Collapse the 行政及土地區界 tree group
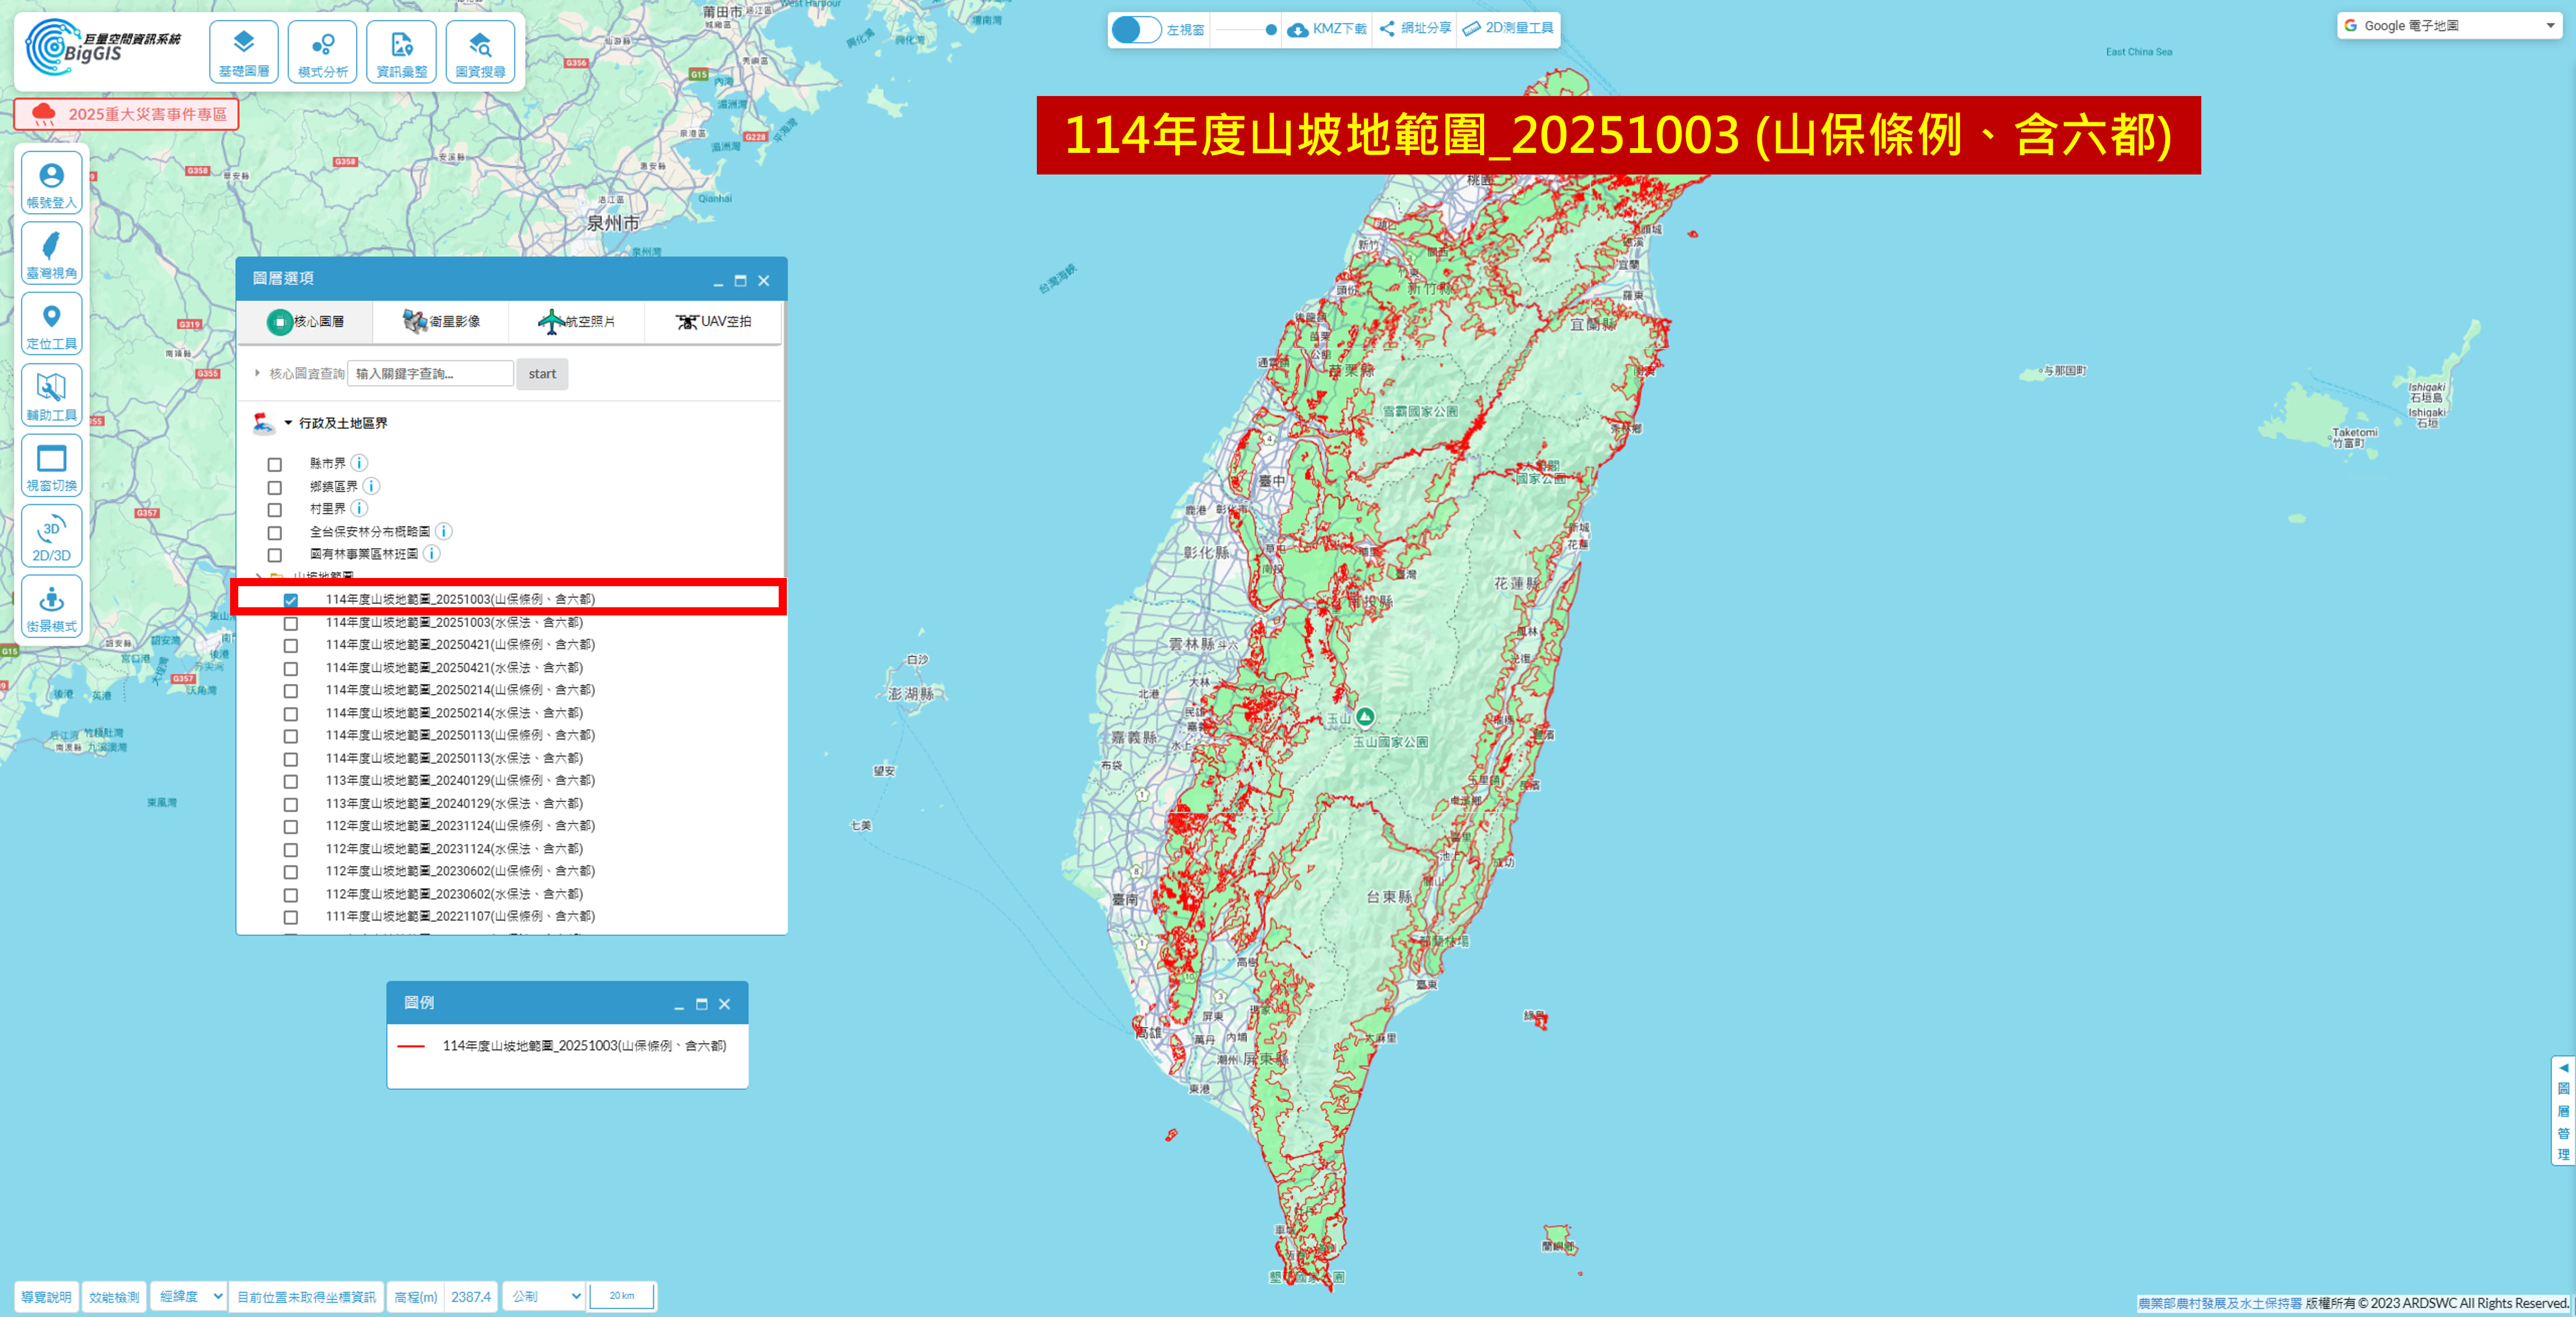This screenshot has height=1317, width=2576. tap(288, 423)
